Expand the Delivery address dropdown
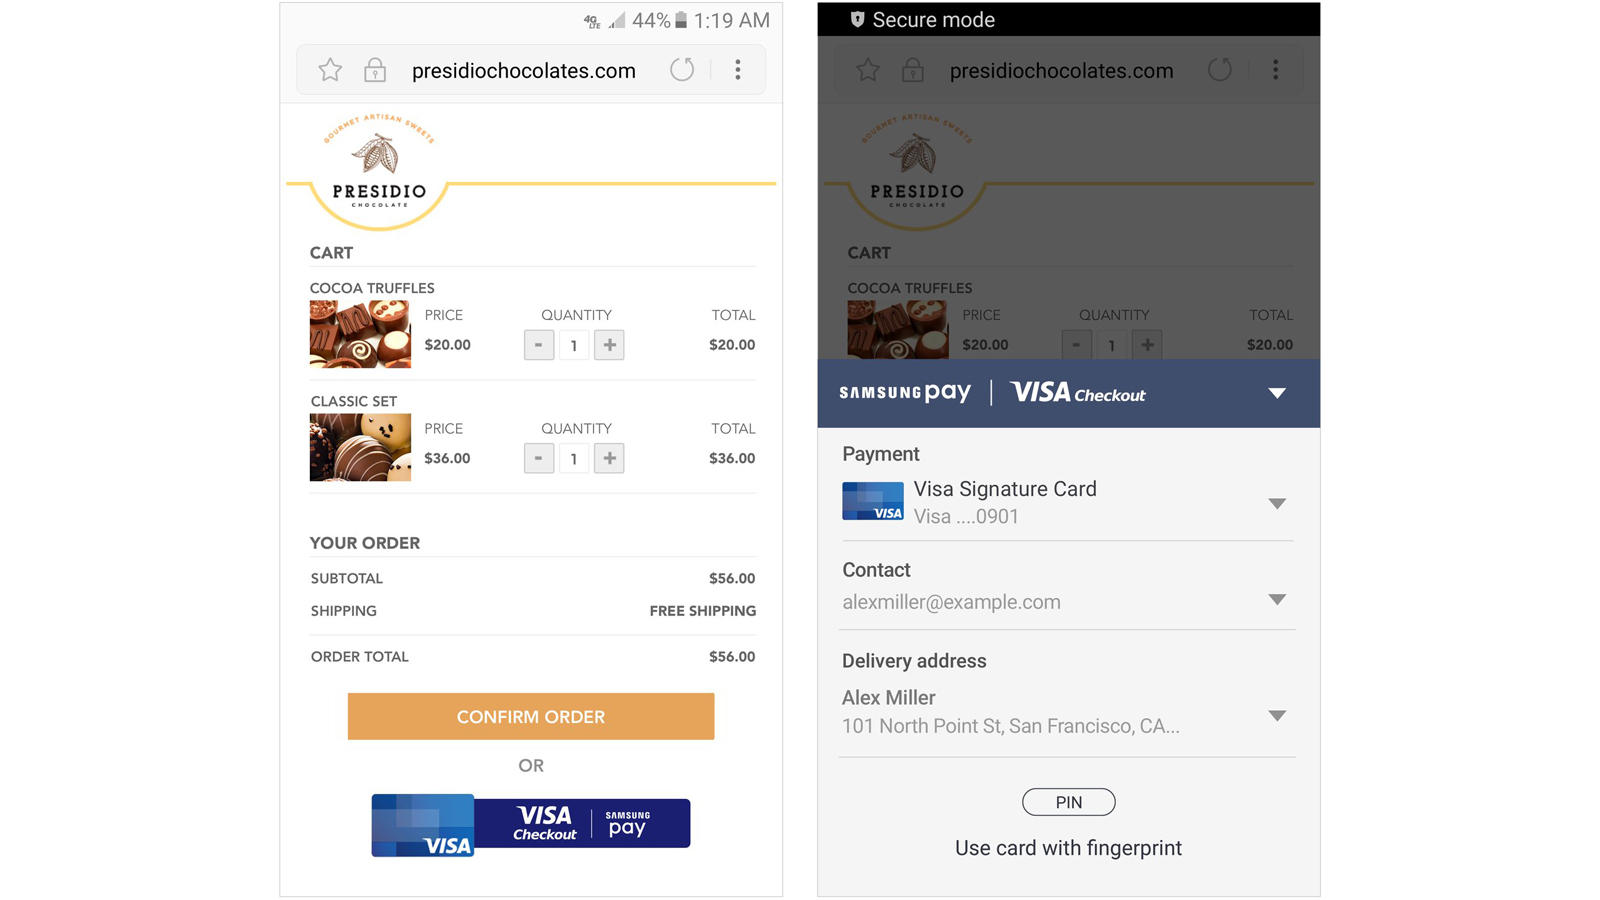1600x900 pixels. point(1277,716)
